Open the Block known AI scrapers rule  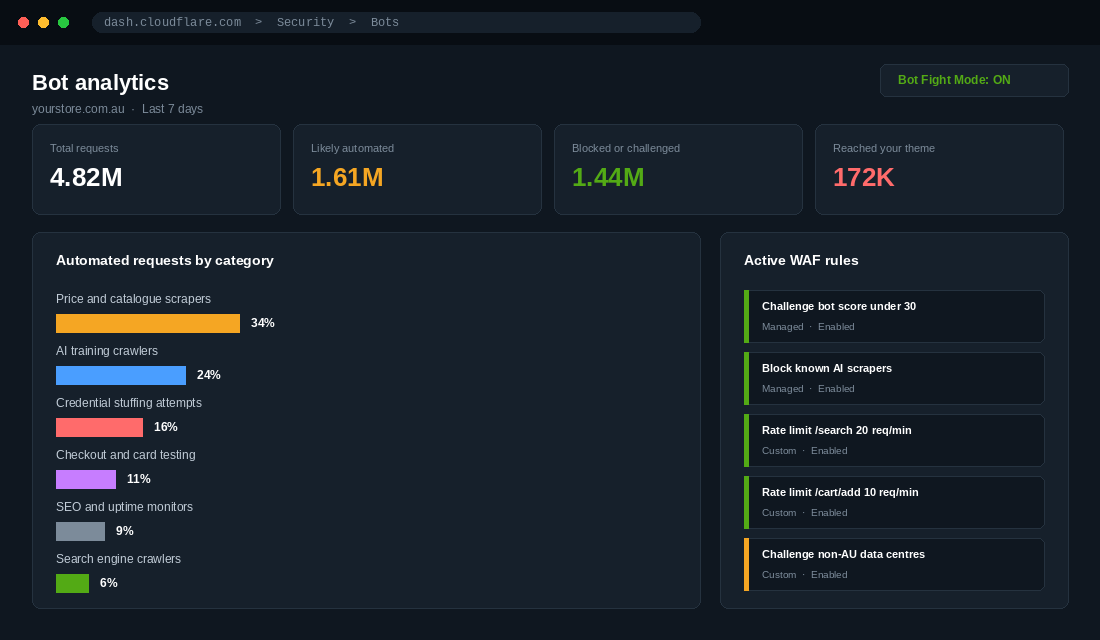(x=894, y=378)
